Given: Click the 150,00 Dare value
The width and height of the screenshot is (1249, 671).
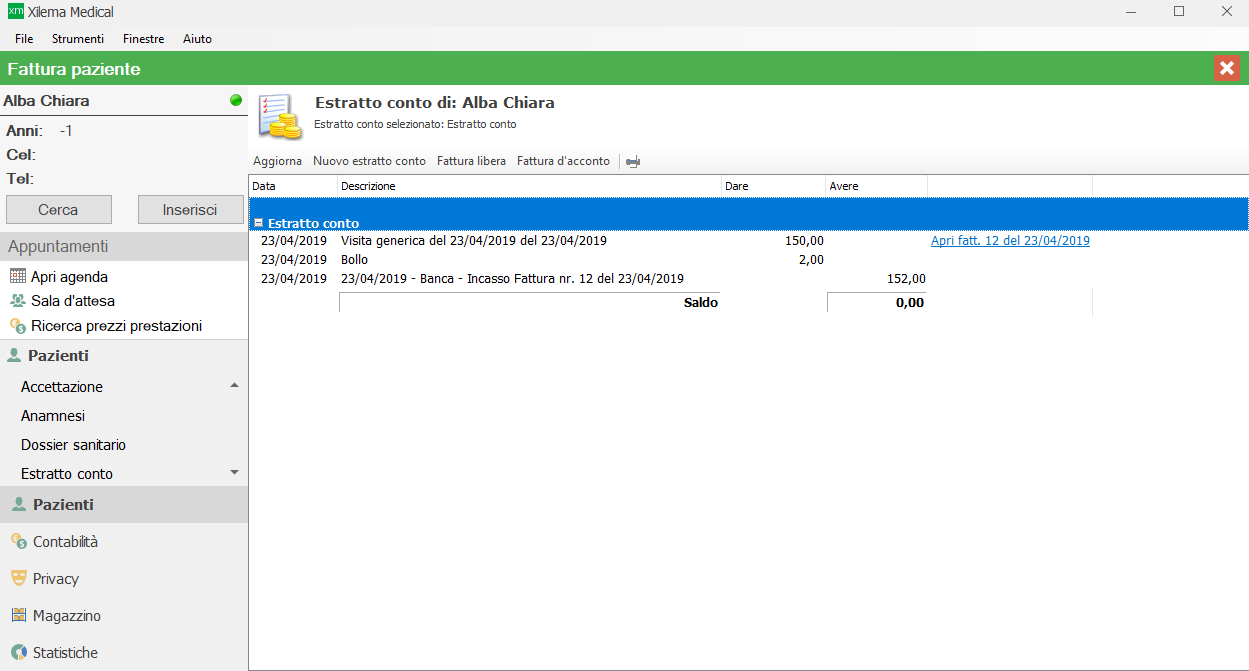Looking at the screenshot, I should 804,241.
